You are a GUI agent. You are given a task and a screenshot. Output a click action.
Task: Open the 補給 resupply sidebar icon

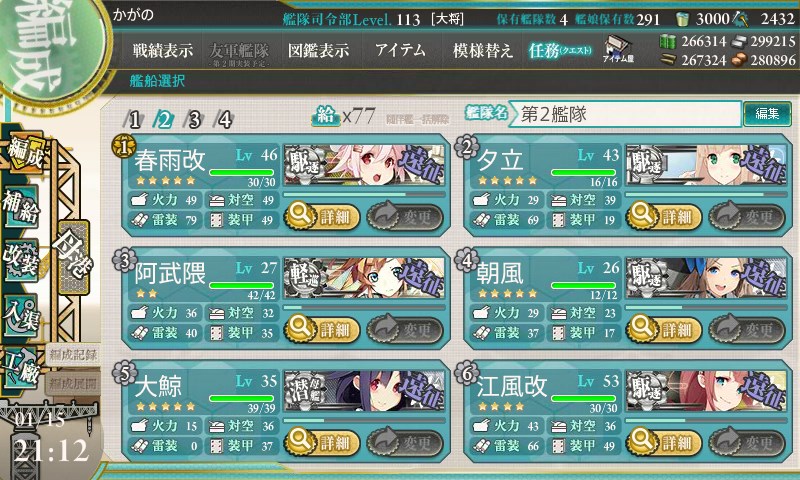coord(21,206)
